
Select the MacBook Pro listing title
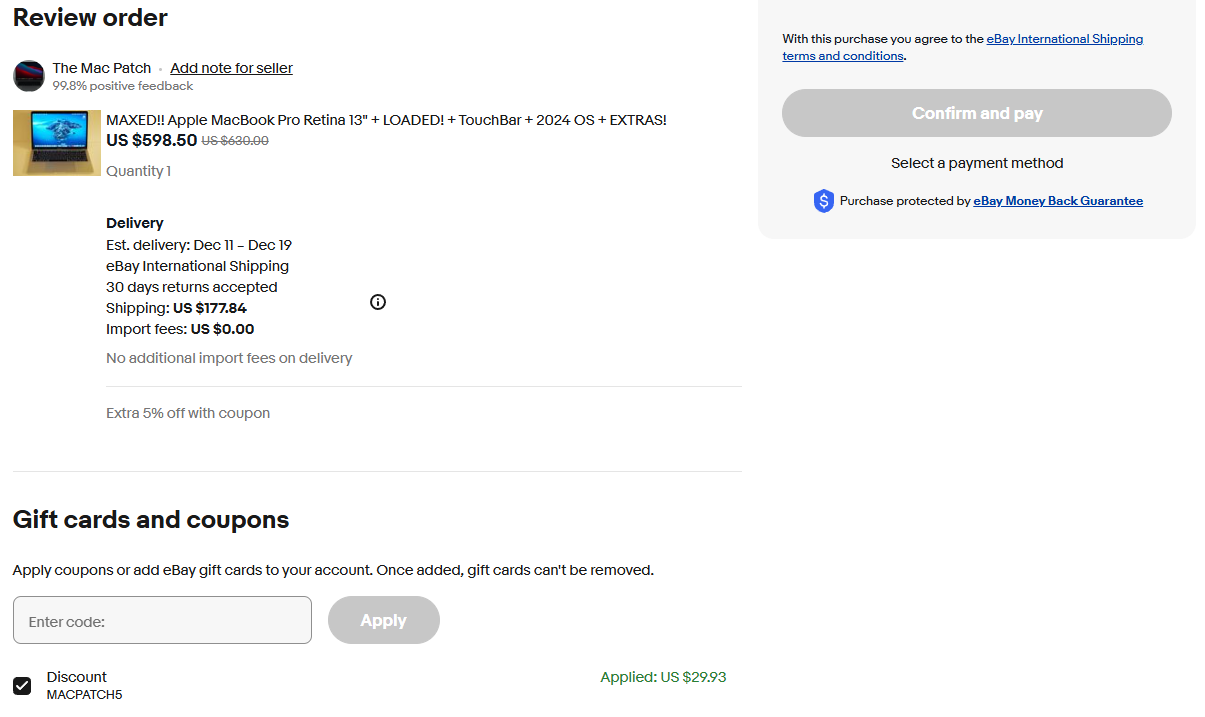386,119
